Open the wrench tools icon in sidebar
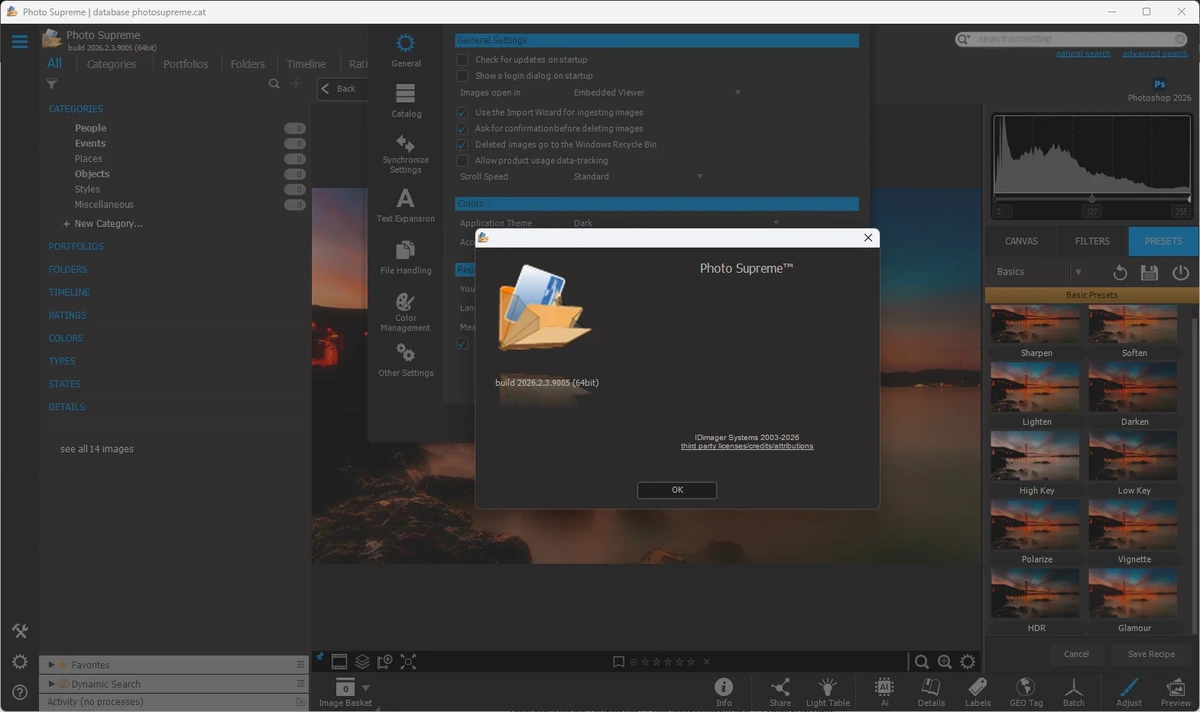This screenshot has height=712, width=1200. [19, 631]
